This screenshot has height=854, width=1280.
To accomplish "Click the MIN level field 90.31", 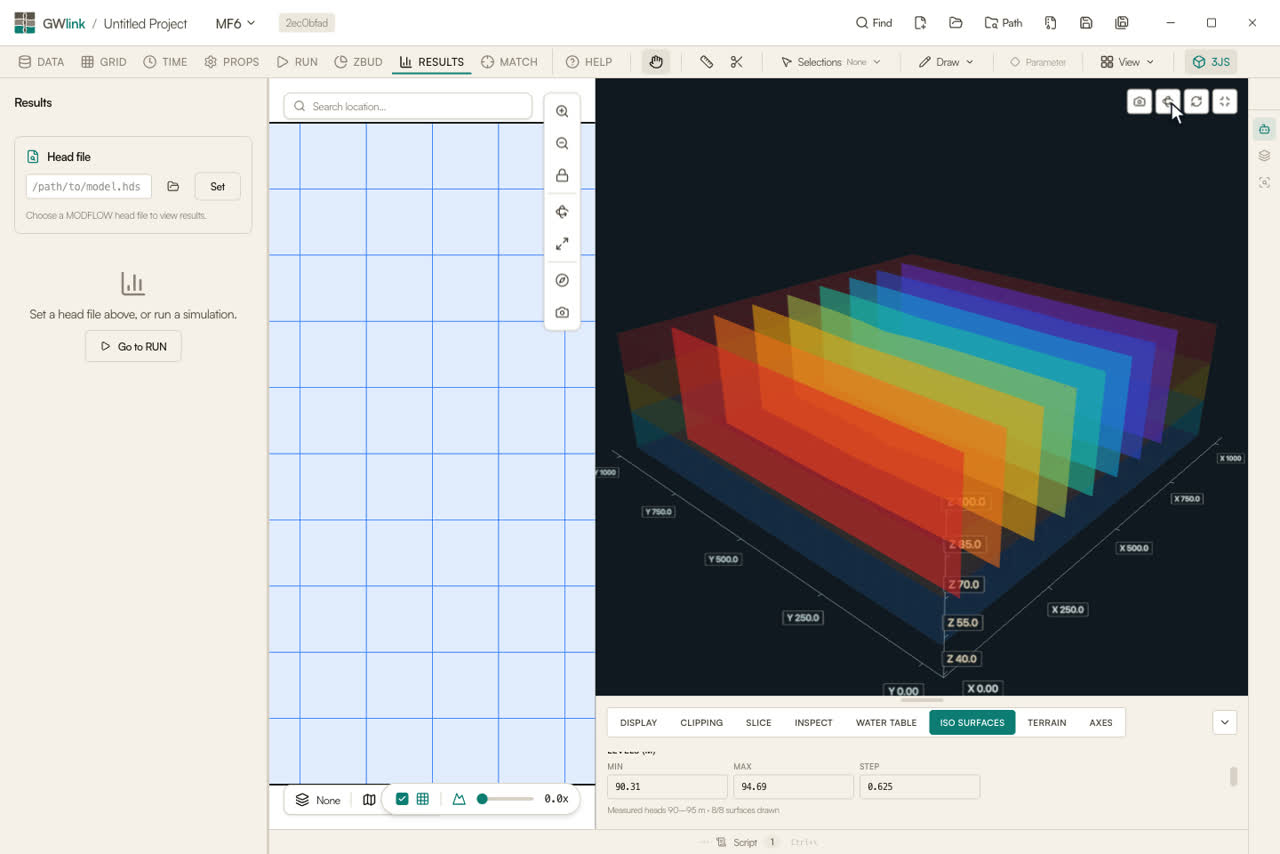I will tap(667, 786).
